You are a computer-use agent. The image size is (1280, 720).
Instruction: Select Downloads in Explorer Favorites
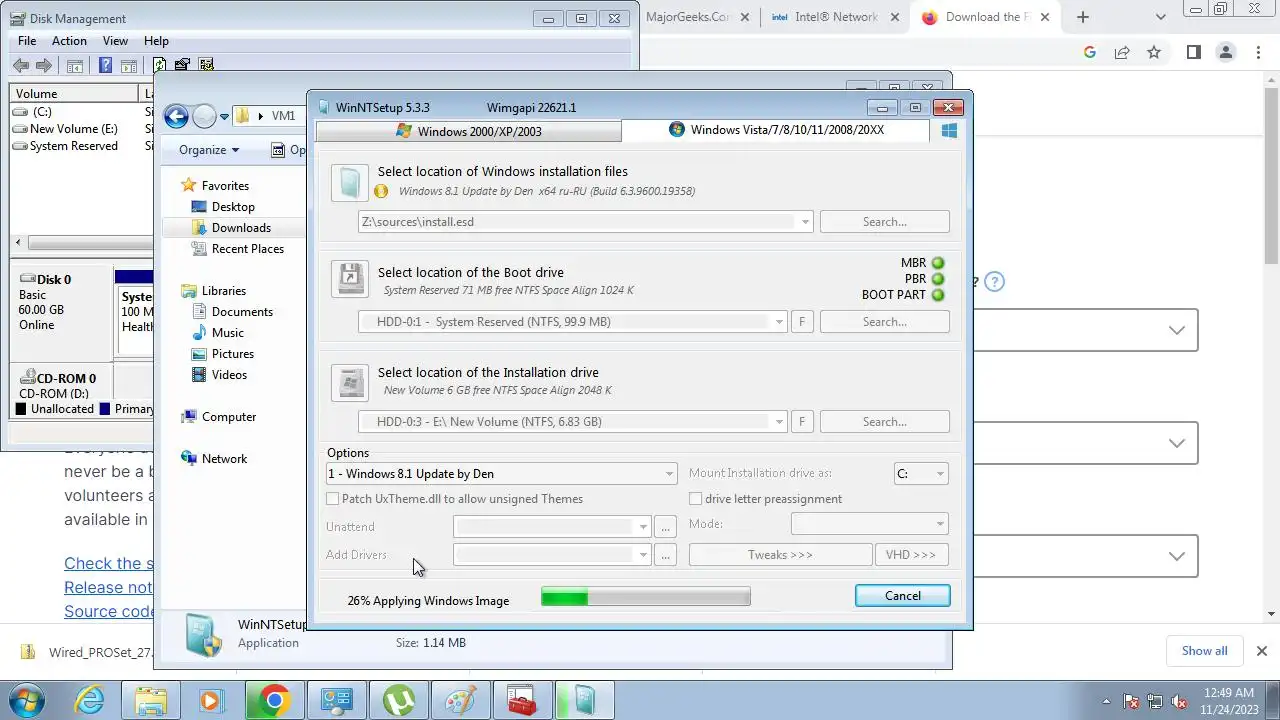click(241, 228)
